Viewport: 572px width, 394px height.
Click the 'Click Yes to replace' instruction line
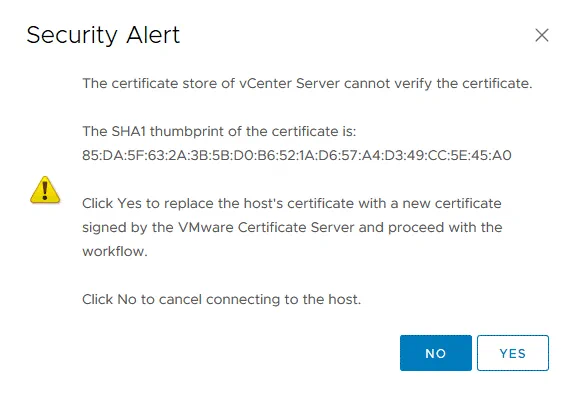(x=292, y=203)
